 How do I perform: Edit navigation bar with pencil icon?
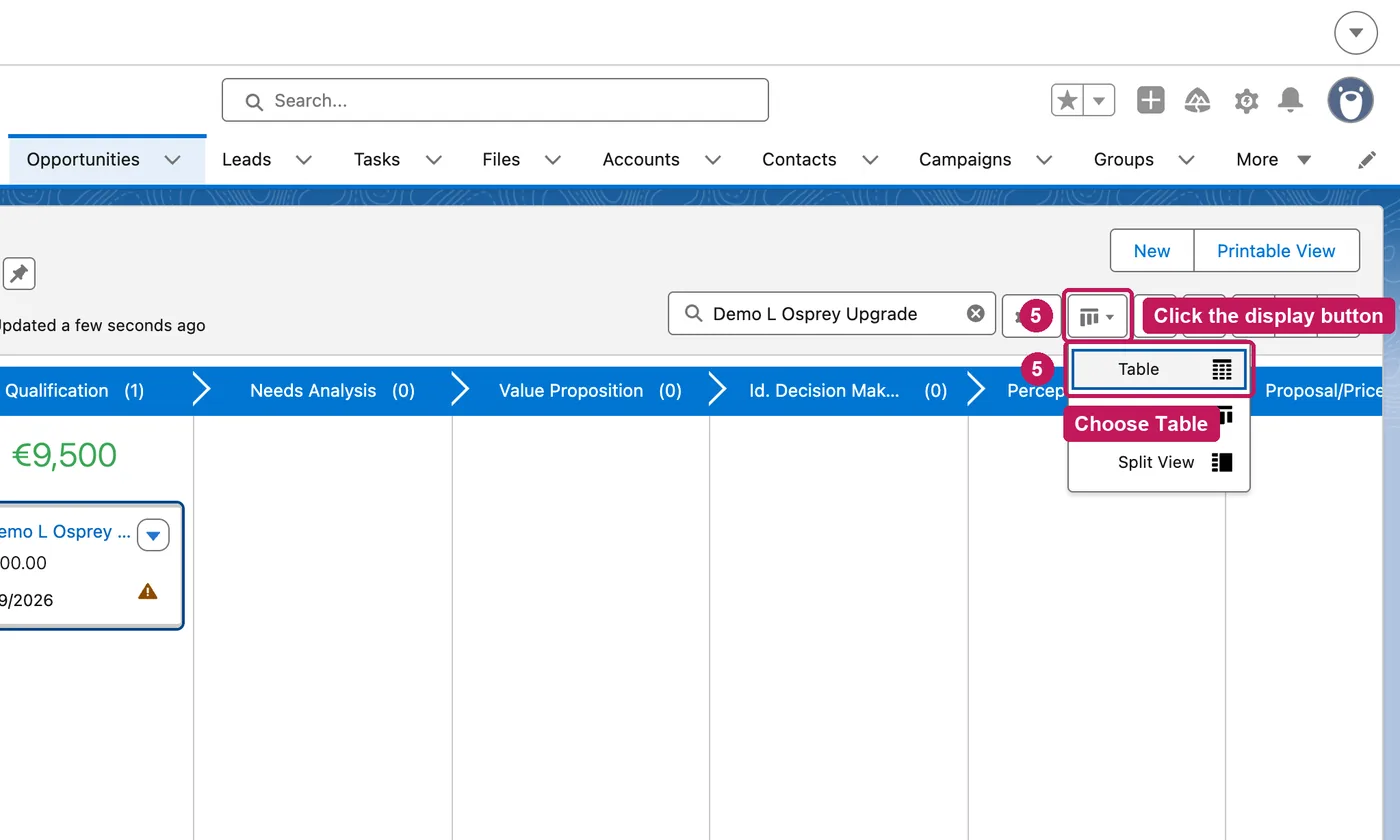(1367, 160)
